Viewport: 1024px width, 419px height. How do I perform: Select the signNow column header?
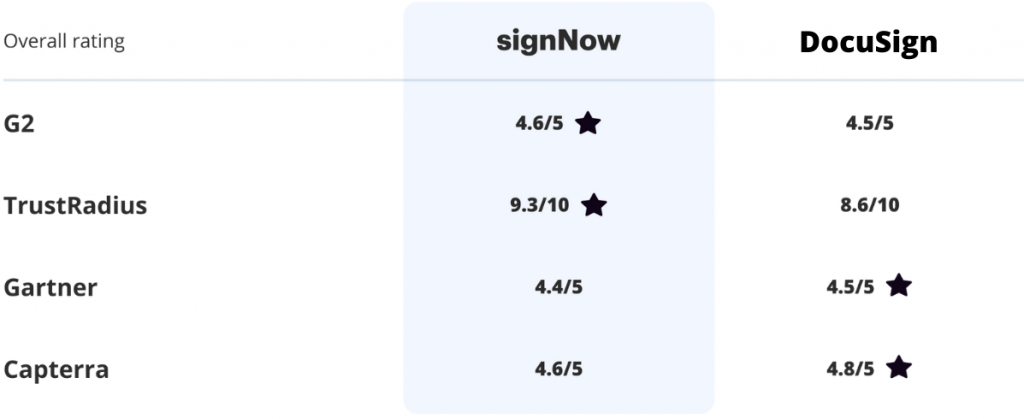click(x=558, y=42)
